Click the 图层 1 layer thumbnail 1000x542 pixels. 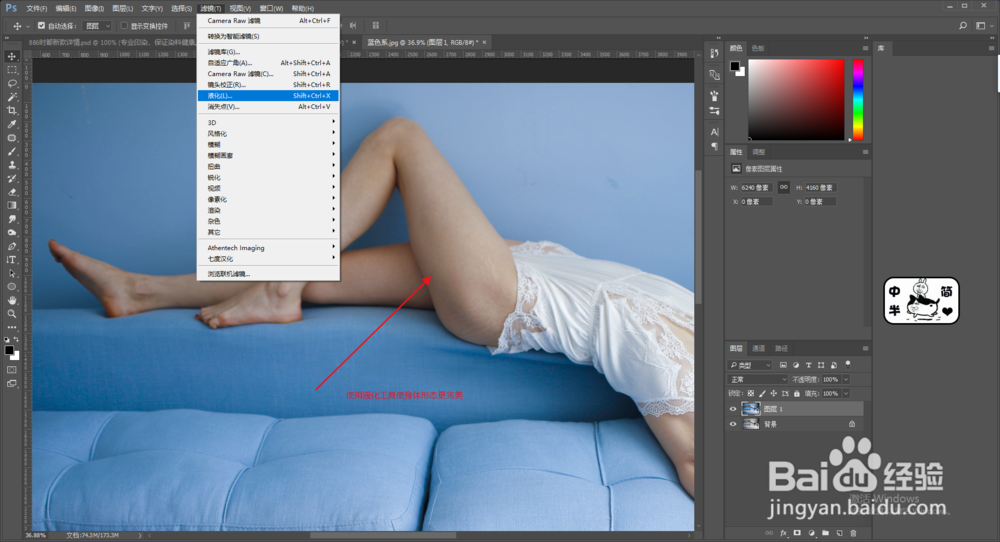[751, 409]
